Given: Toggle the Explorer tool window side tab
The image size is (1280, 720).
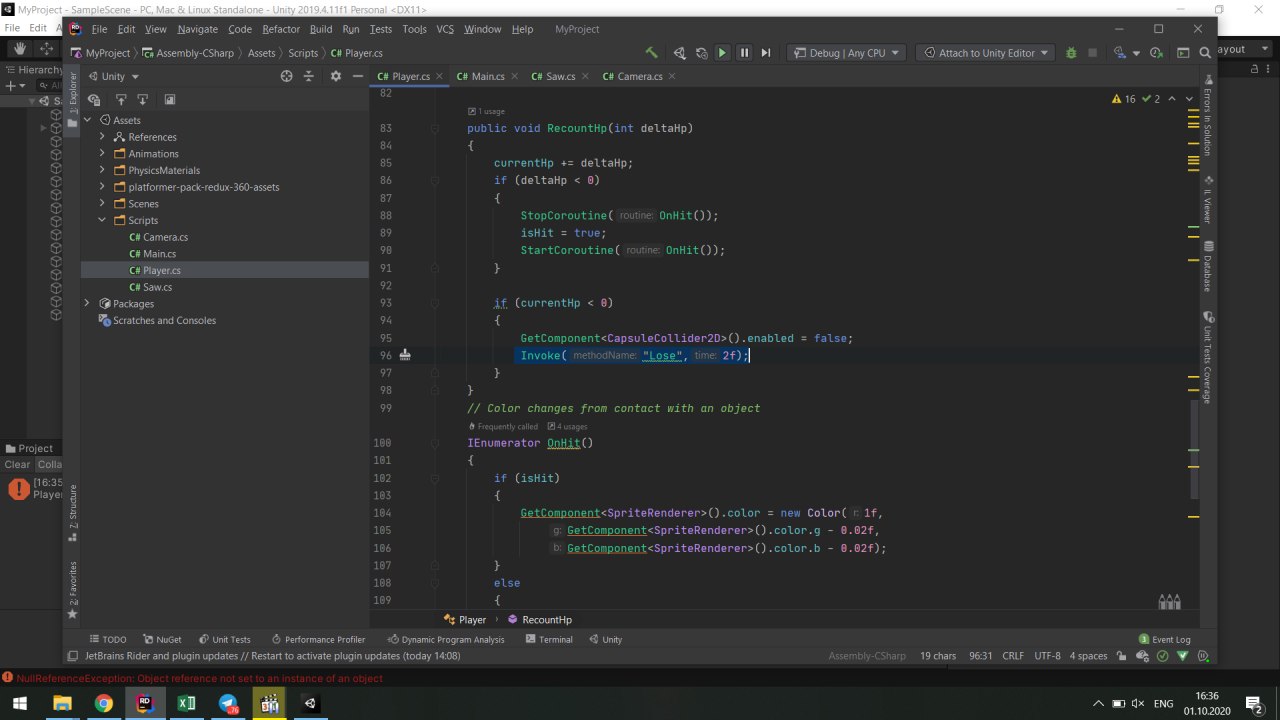Looking at the screenshot, I should (72, 95).
